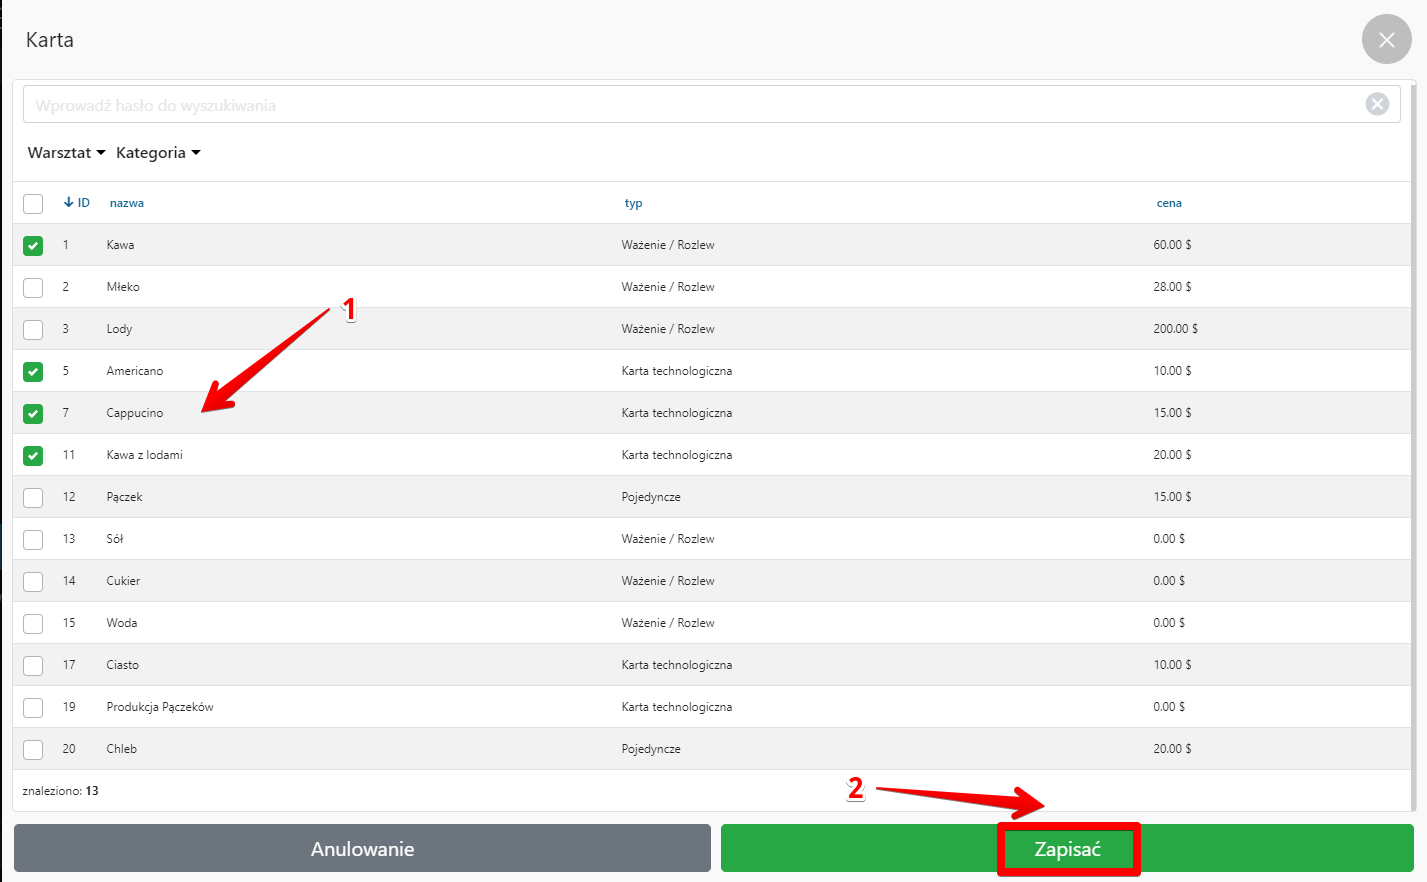The image size is (1427, 882).
Task: Toggle the select-all checkbox in header
Action: [x=33, y=203]
